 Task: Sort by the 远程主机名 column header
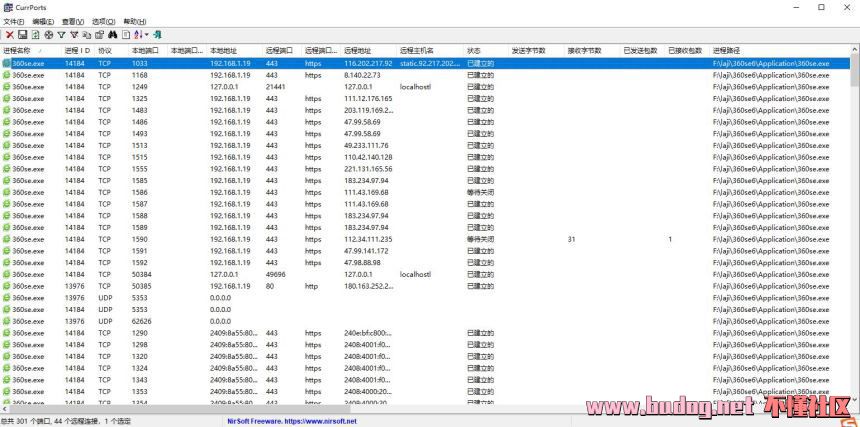click(x=431, y=50)
